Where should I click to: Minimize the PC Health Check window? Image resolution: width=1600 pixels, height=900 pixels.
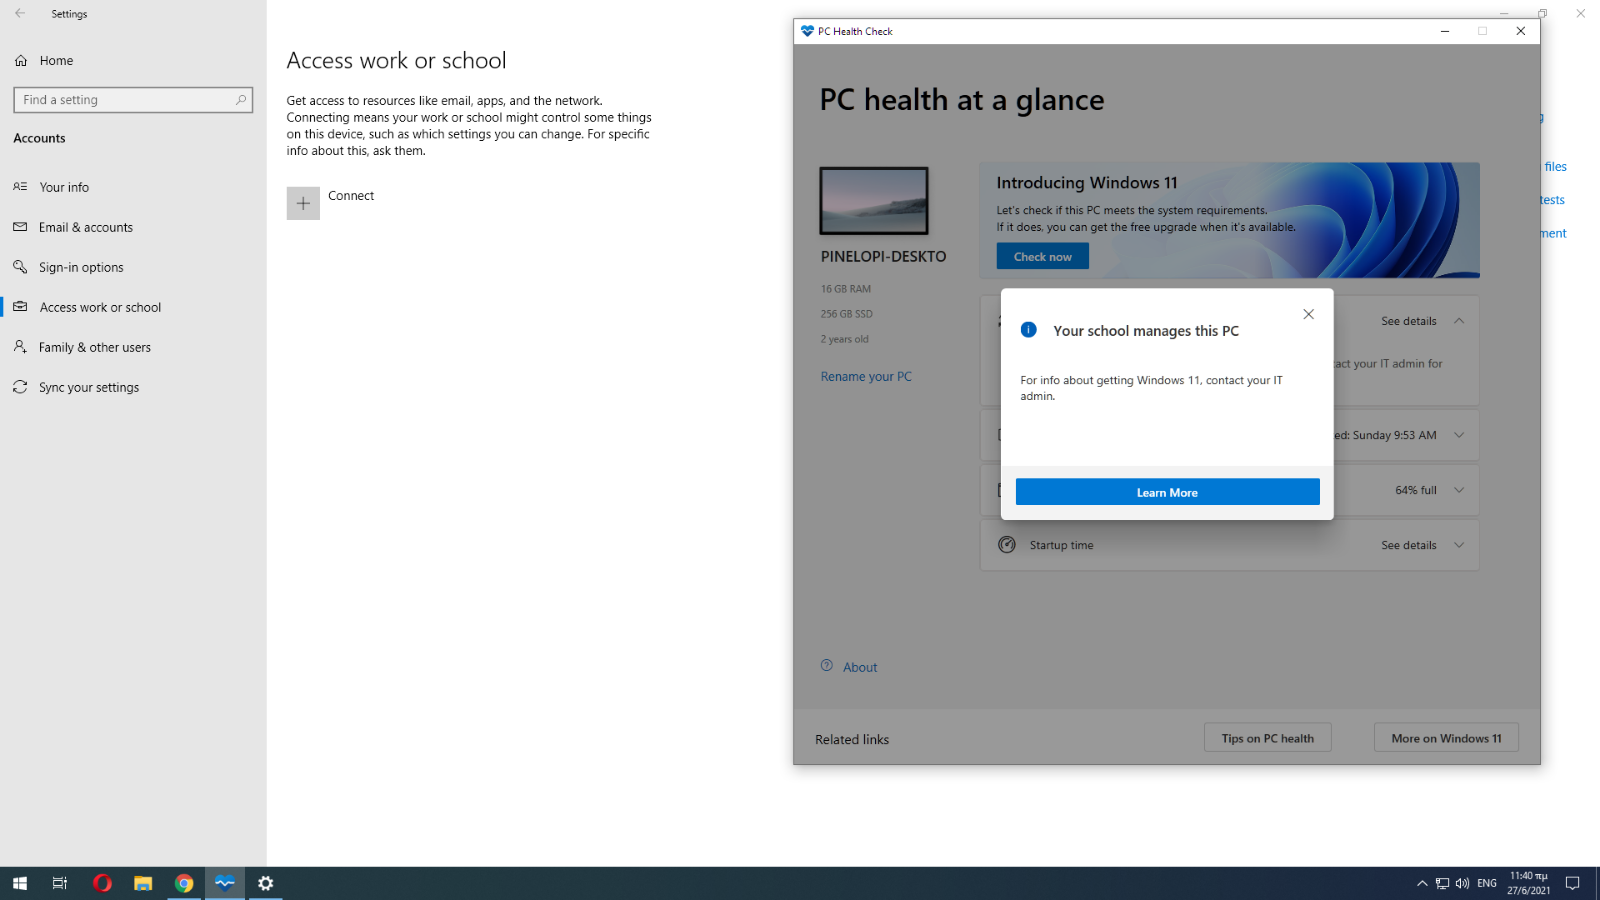click(1445, 31)
